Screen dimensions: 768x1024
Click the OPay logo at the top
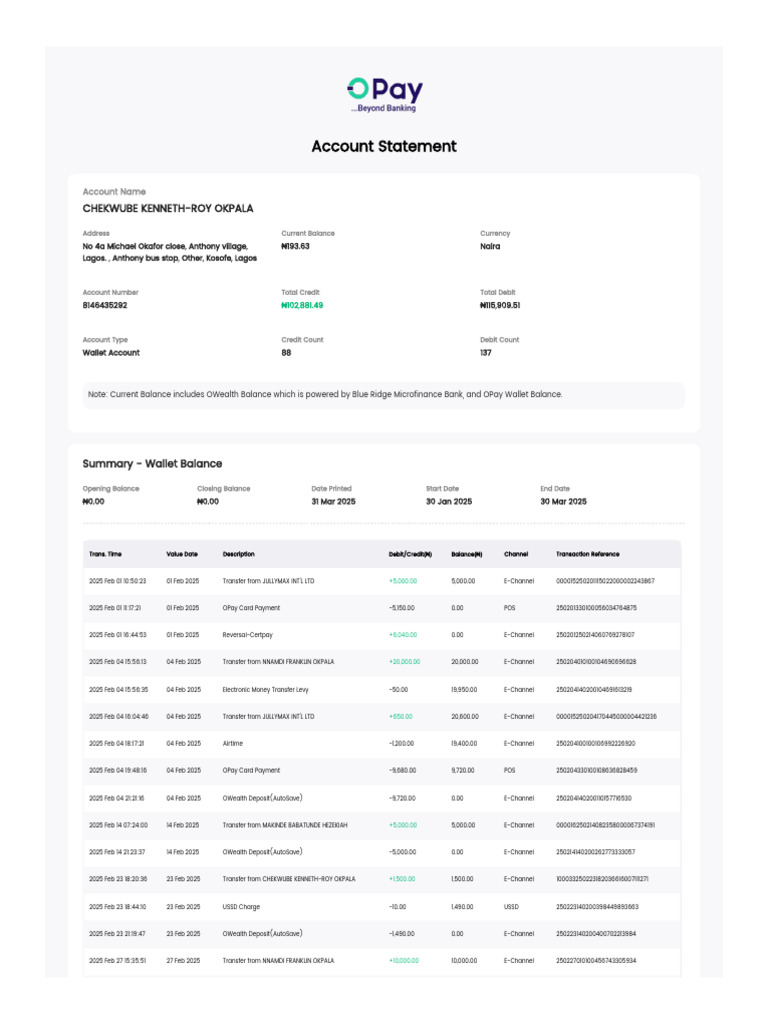tap(385, 95)
